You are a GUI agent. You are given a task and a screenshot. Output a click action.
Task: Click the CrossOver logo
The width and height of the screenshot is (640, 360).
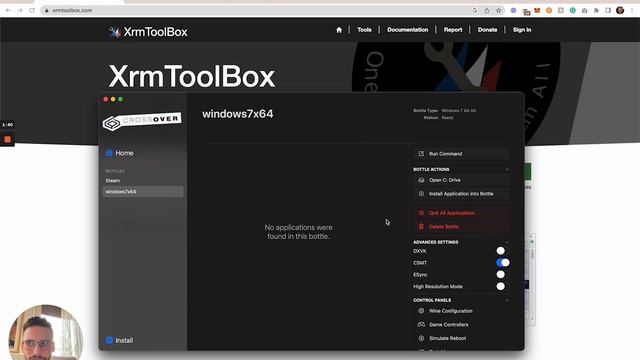coord(142,121)
